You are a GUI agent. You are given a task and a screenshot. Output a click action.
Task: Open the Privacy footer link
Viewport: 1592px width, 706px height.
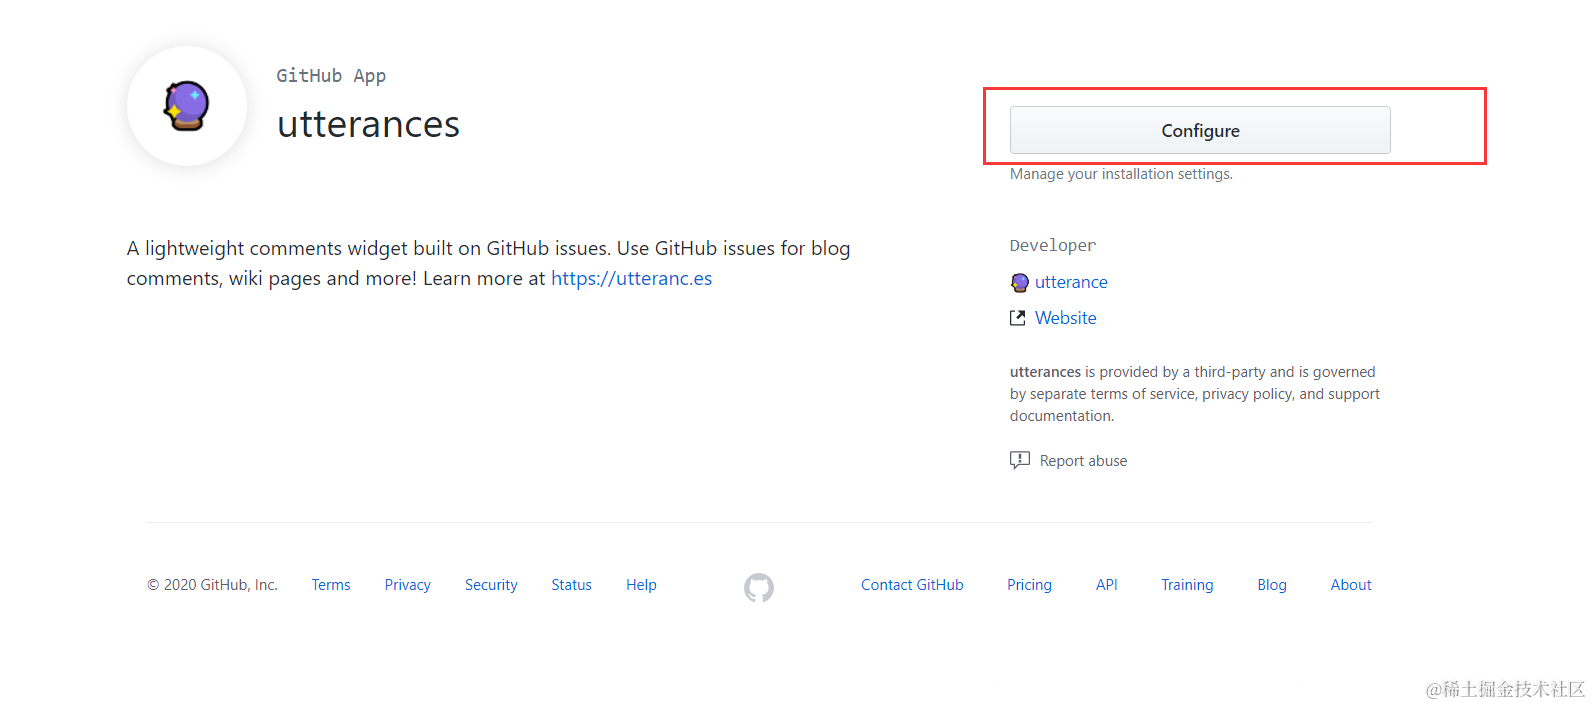tap(407, 585)
